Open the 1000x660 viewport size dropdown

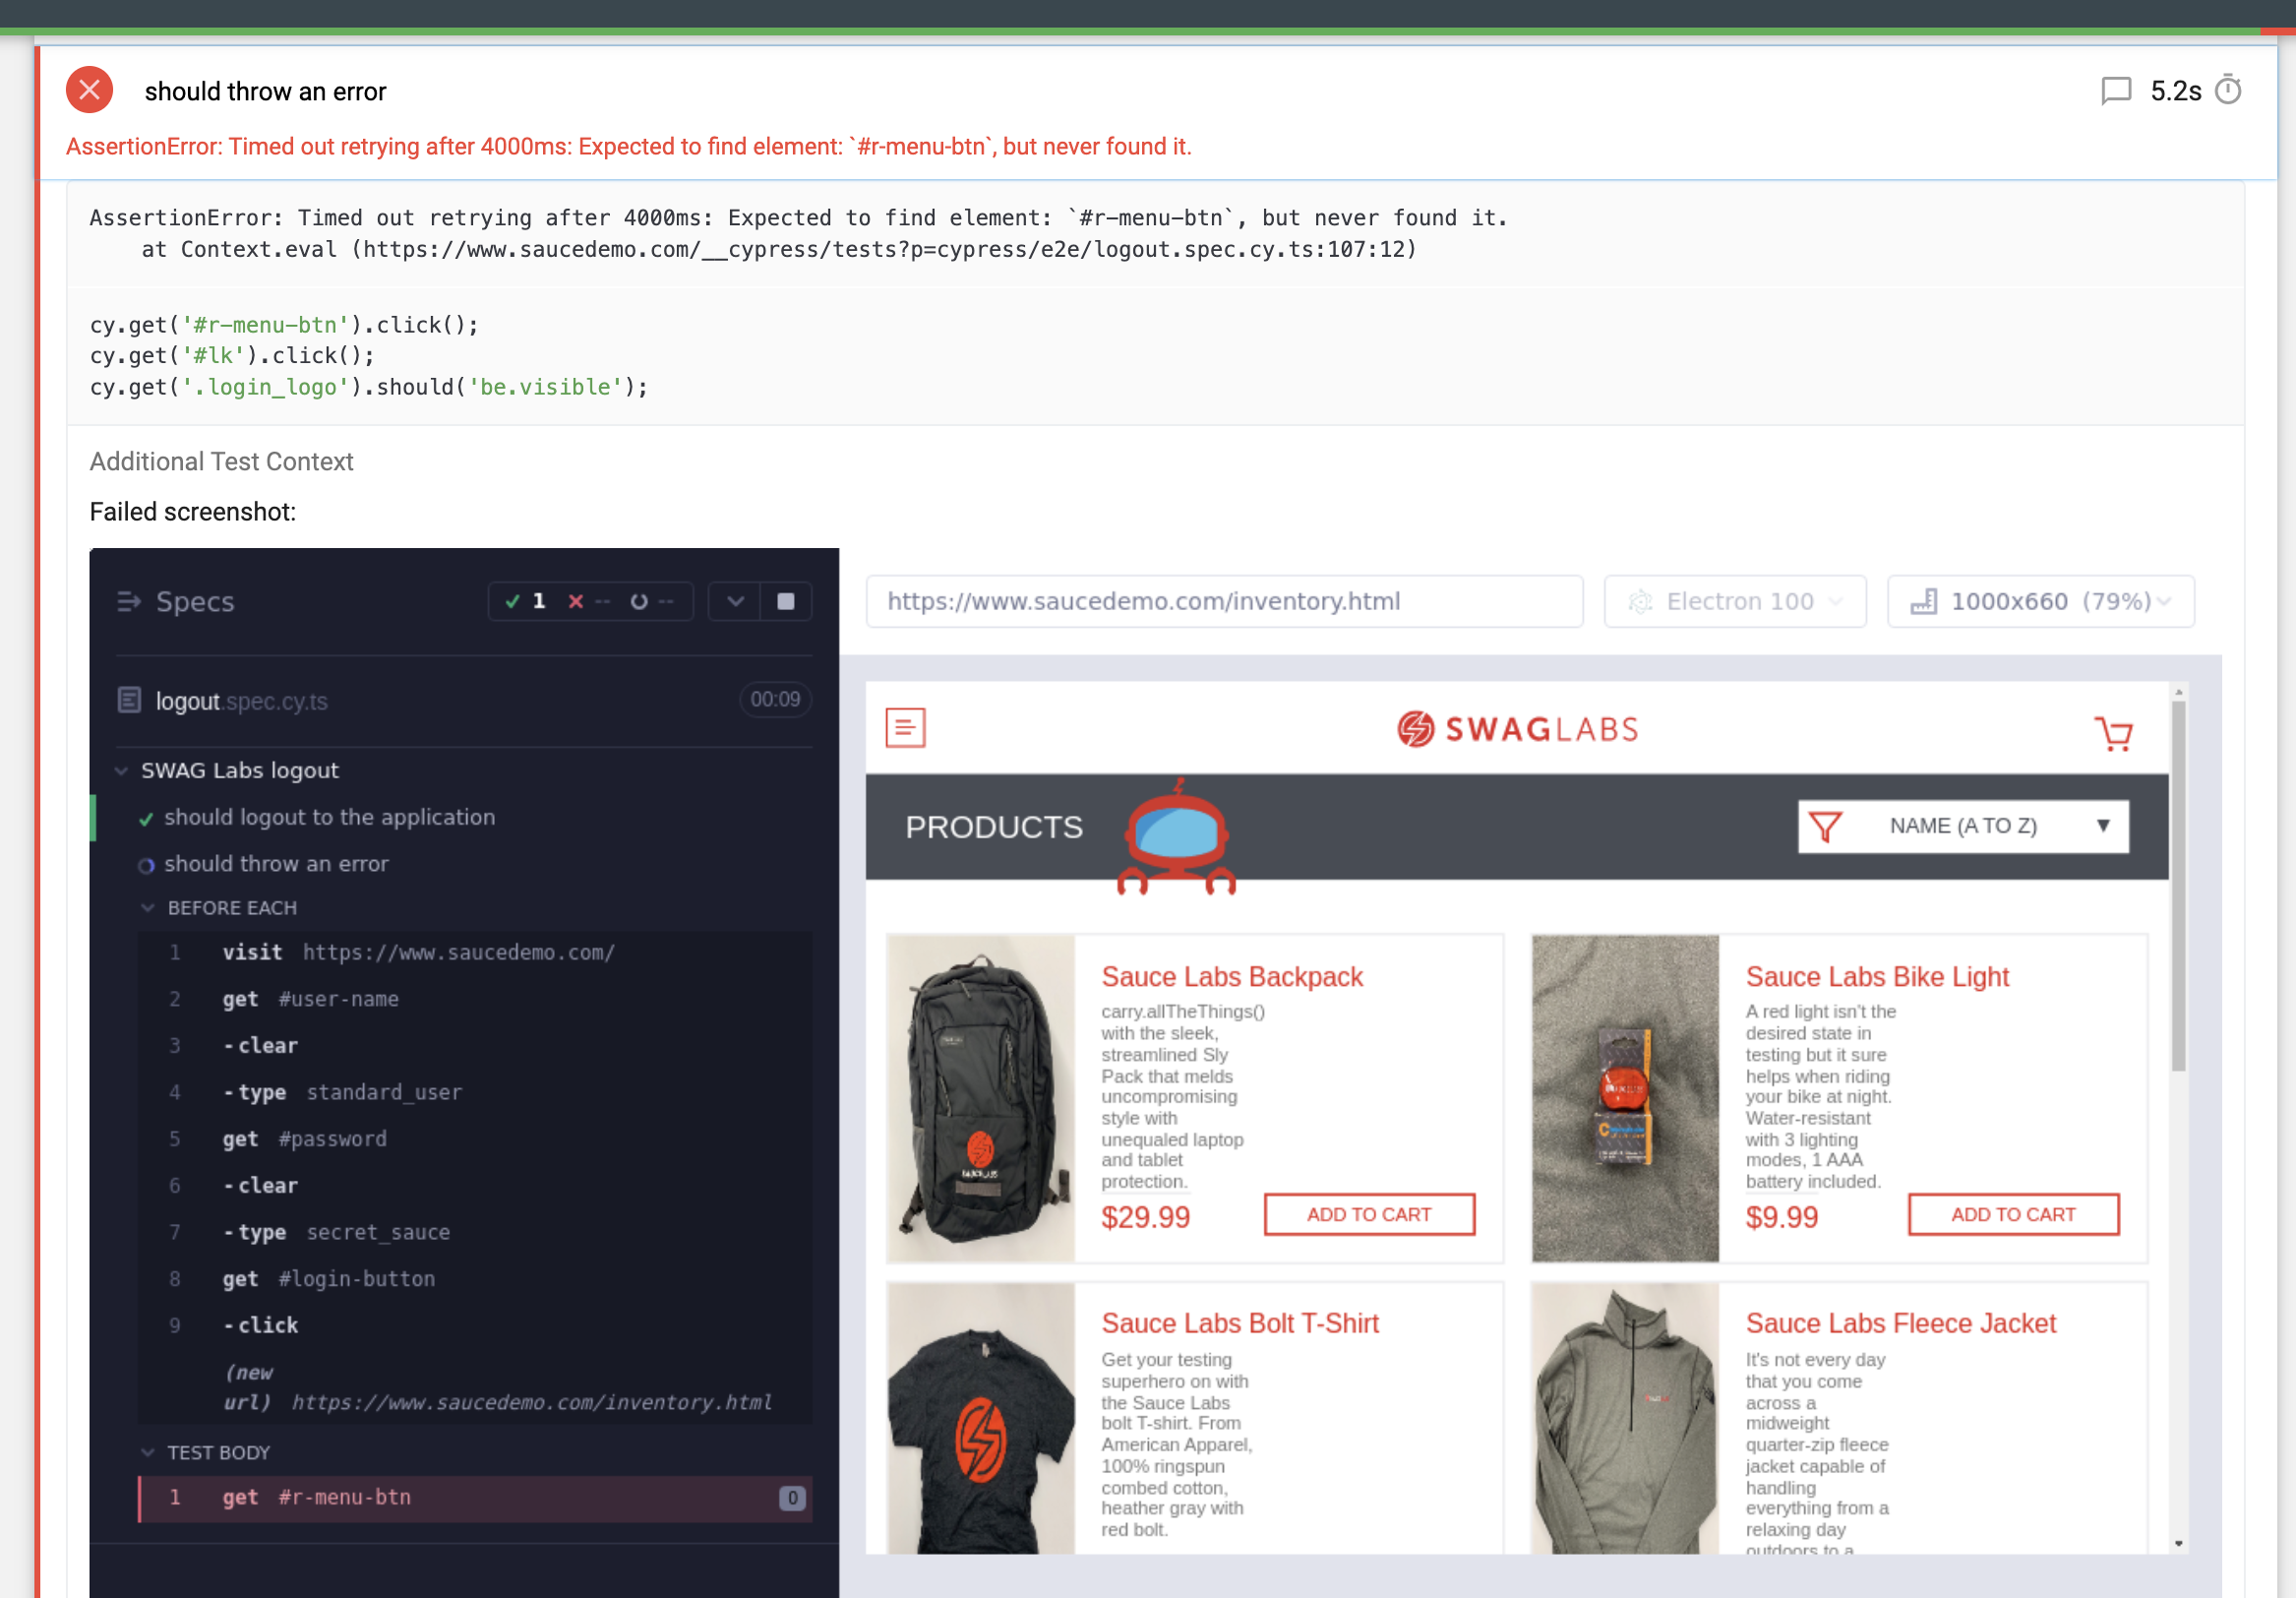pyautogui.click(x=2040, y=601)
